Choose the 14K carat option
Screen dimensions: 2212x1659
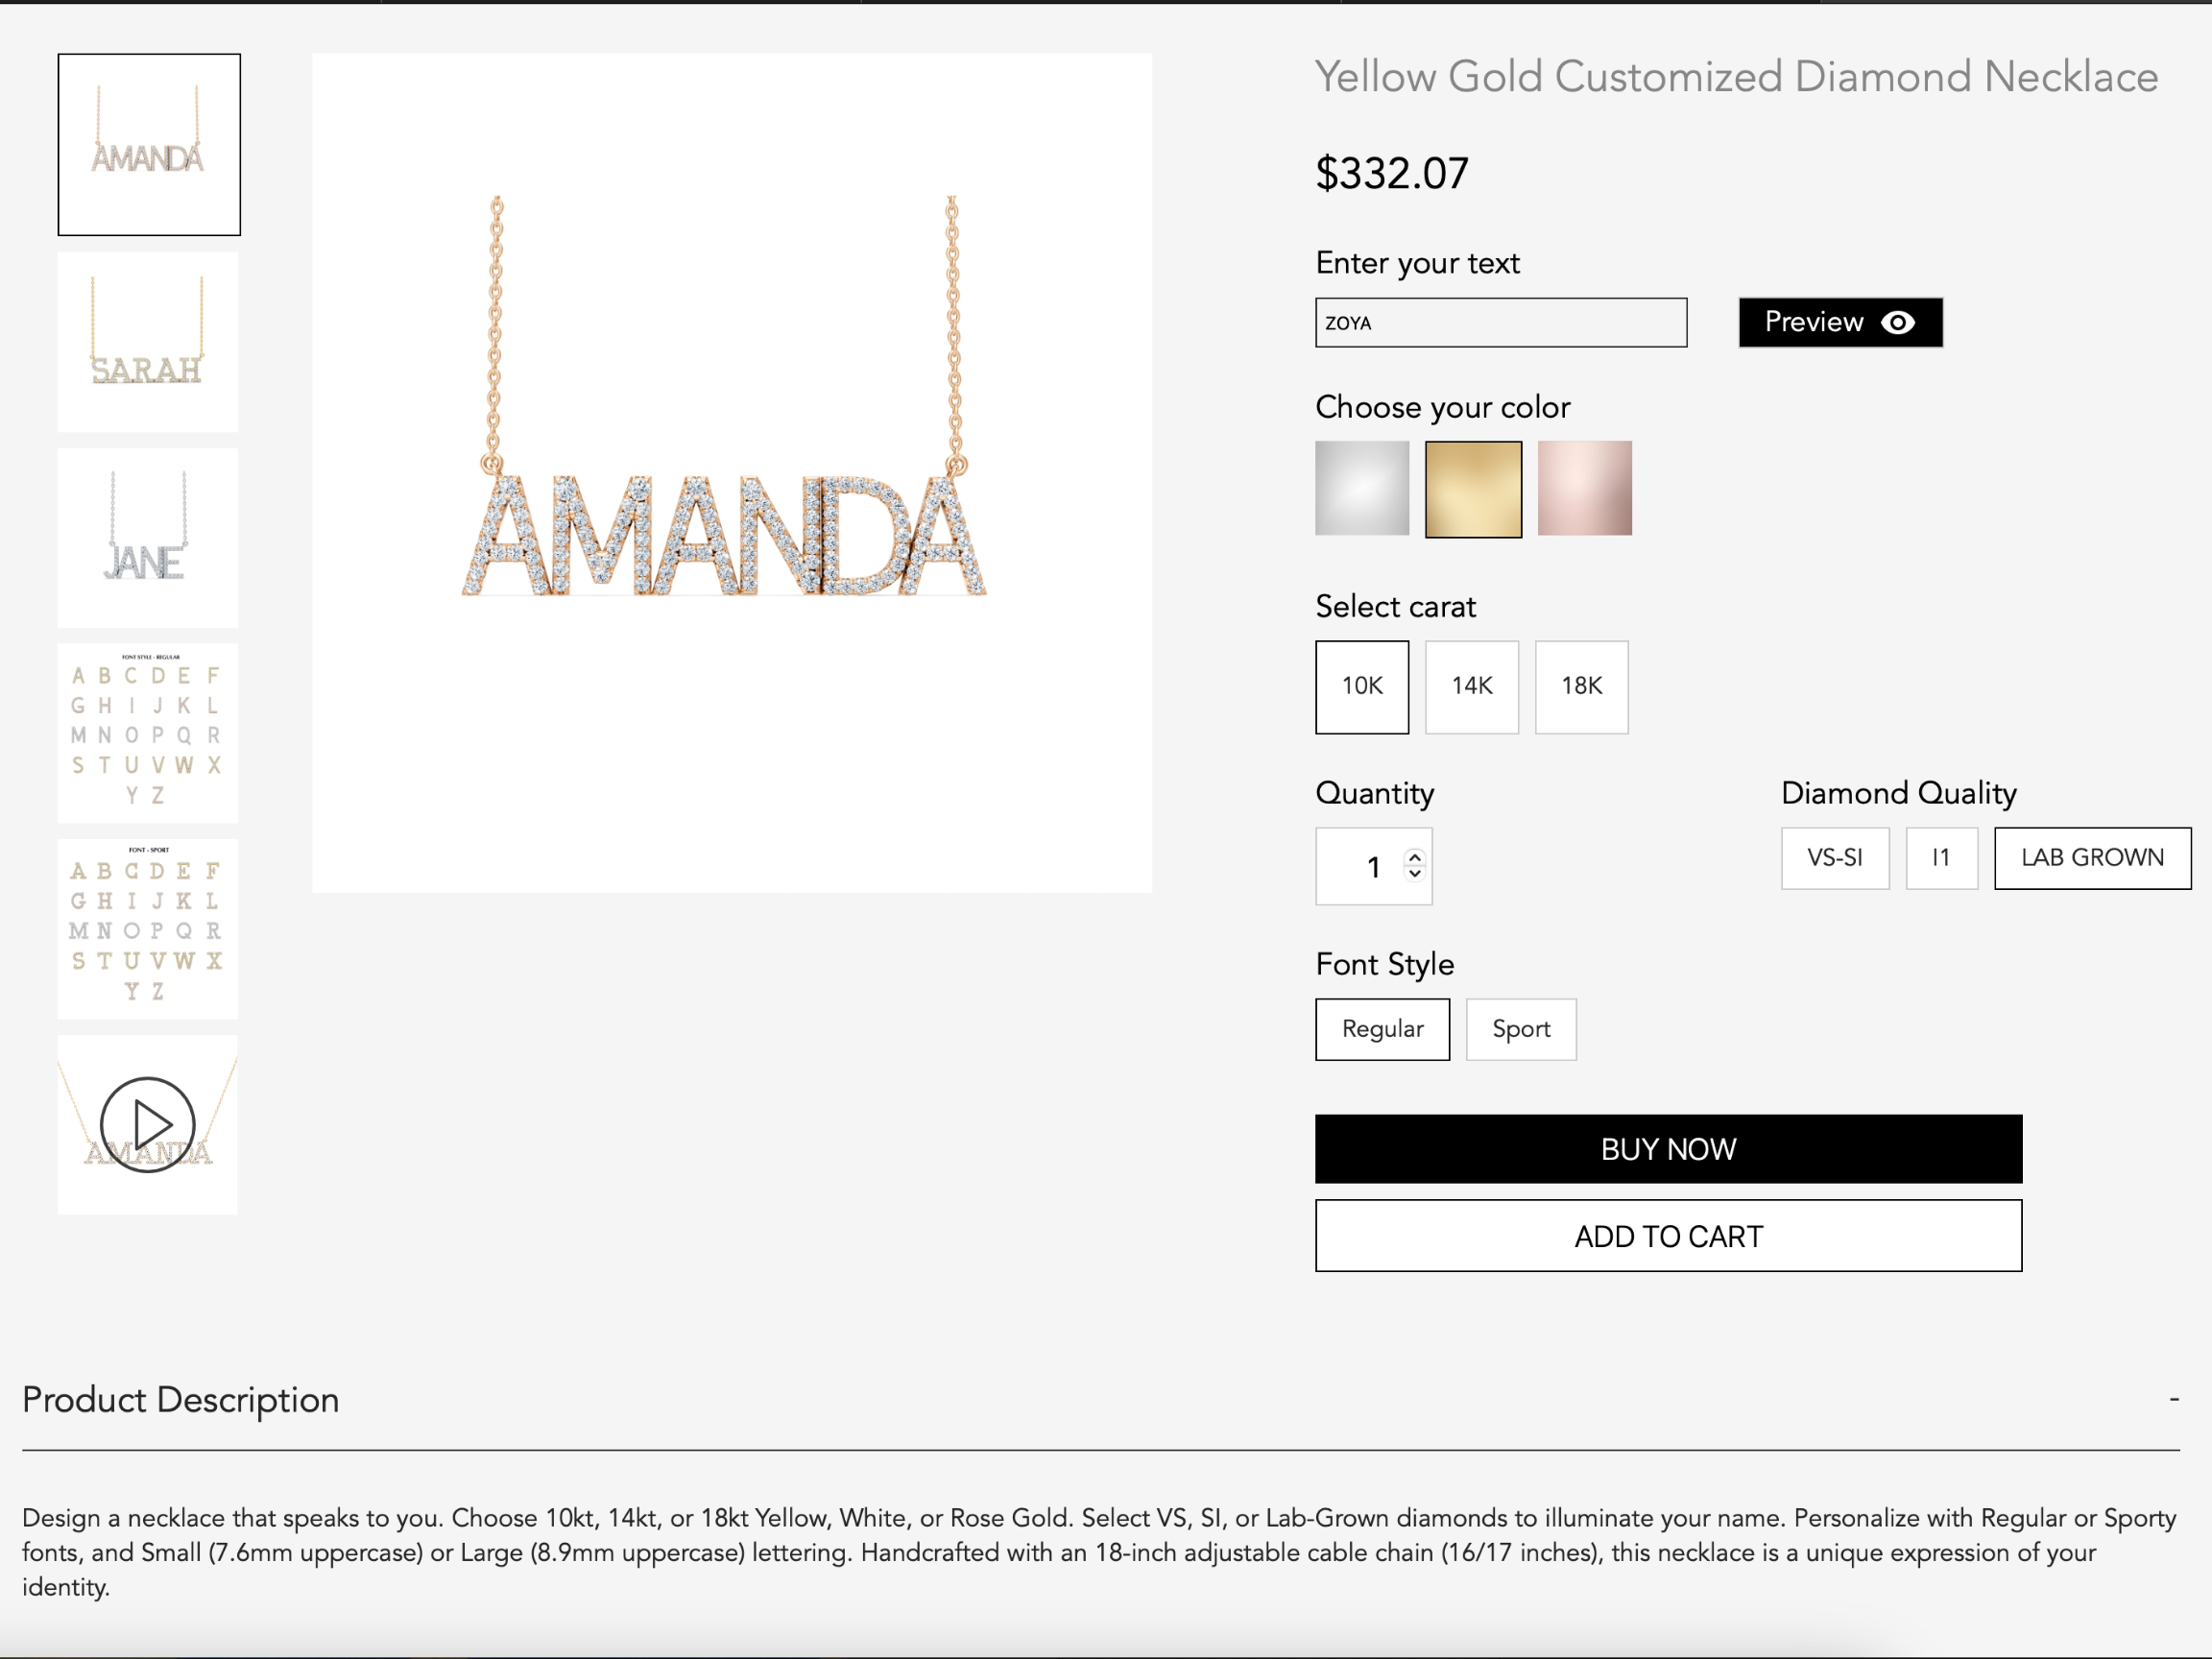click(1472, 687)
